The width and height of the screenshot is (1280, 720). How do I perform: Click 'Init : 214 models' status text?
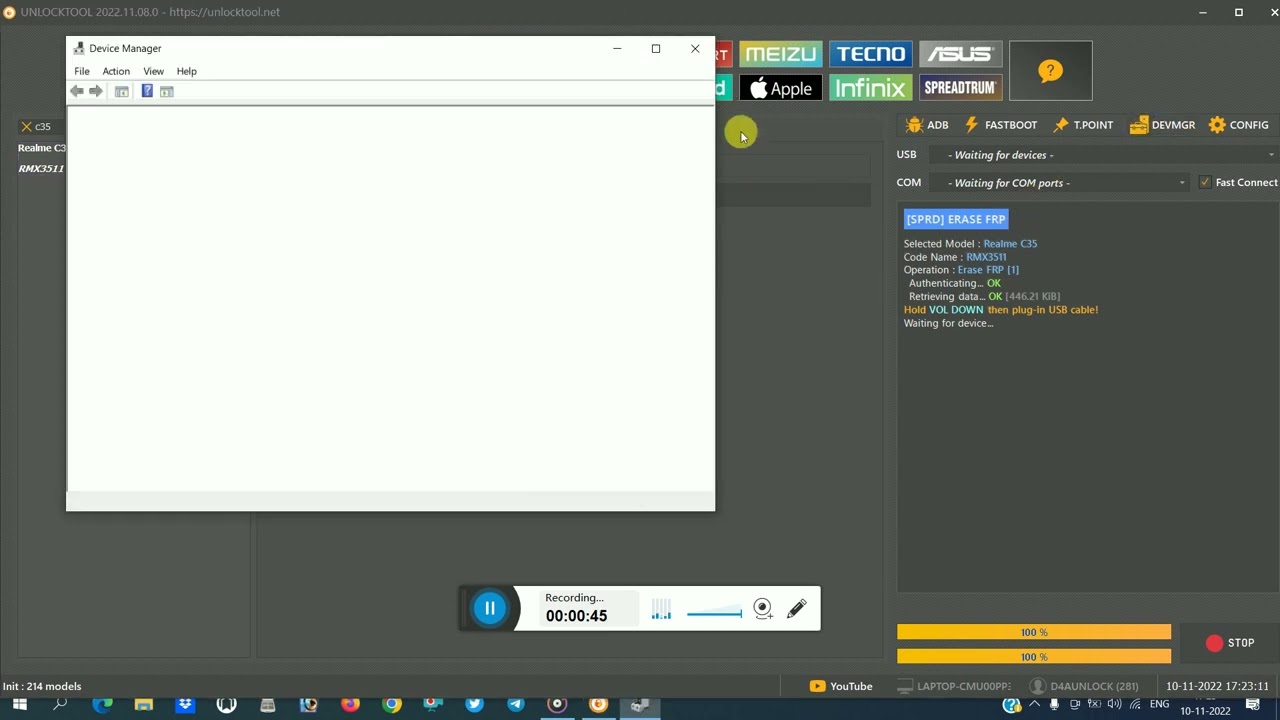(42, 686)
